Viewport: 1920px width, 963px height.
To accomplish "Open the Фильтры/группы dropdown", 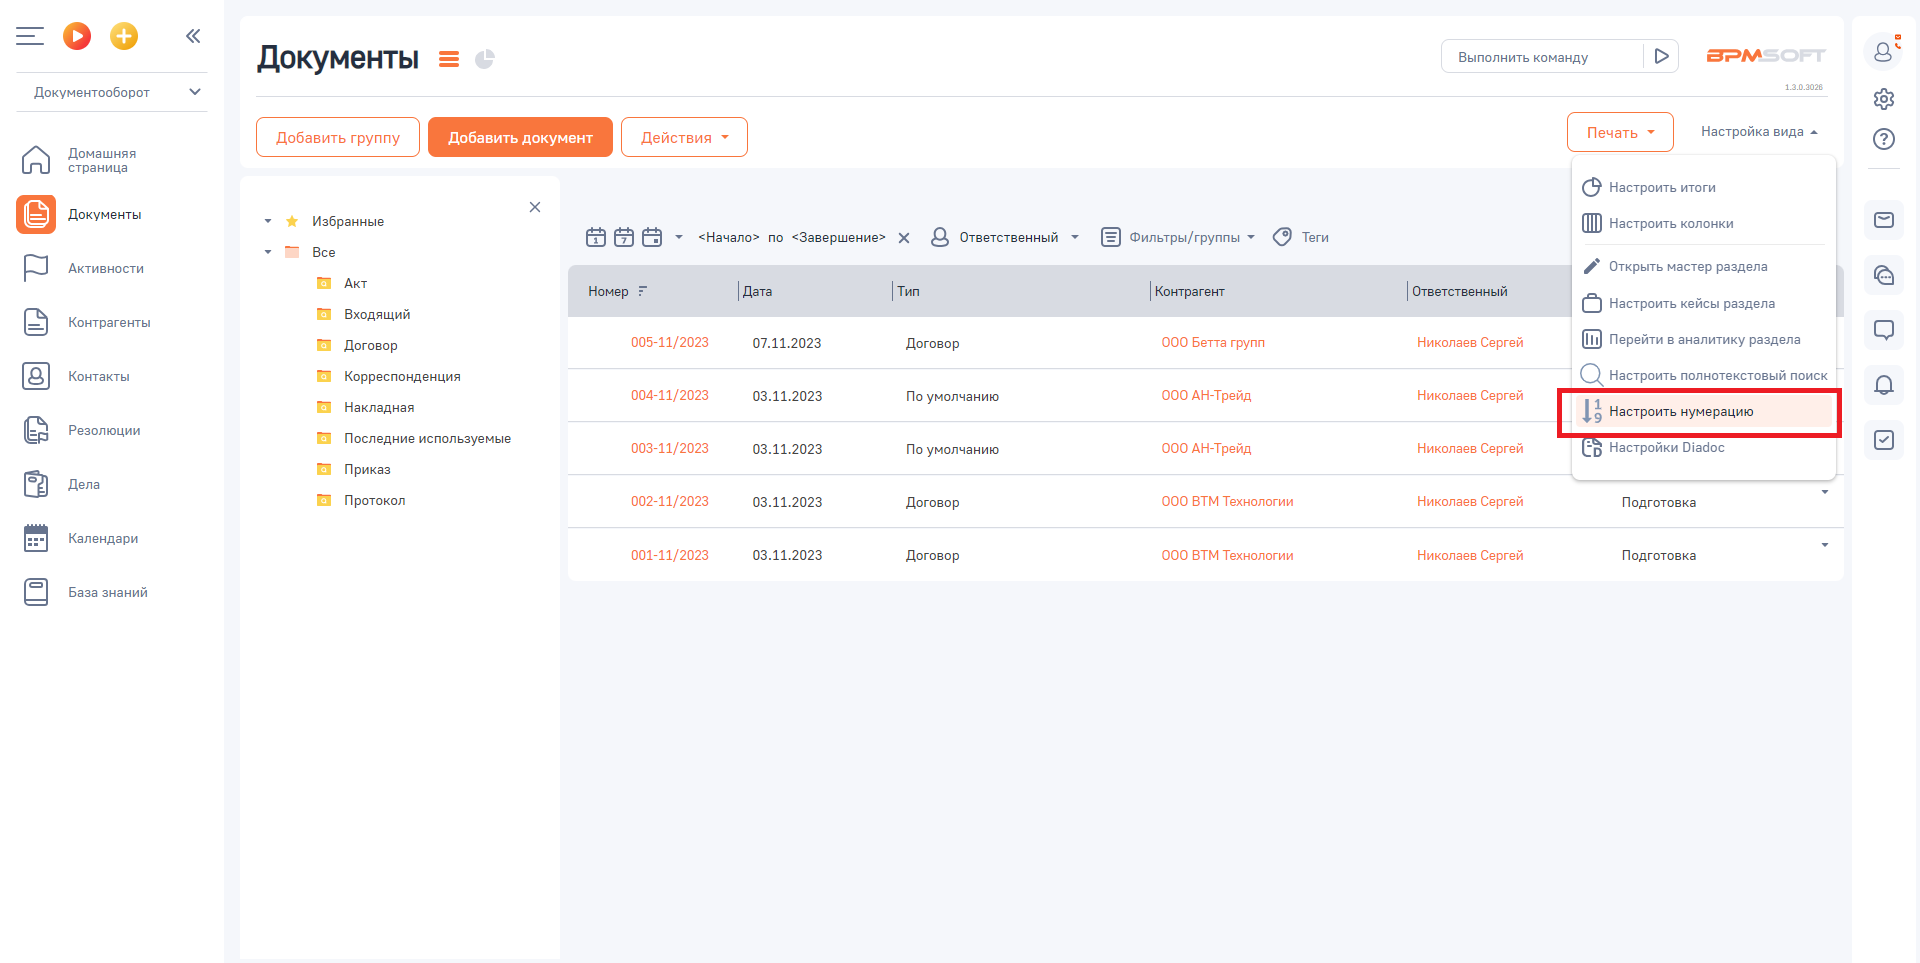I will [x=1178, y=237].
